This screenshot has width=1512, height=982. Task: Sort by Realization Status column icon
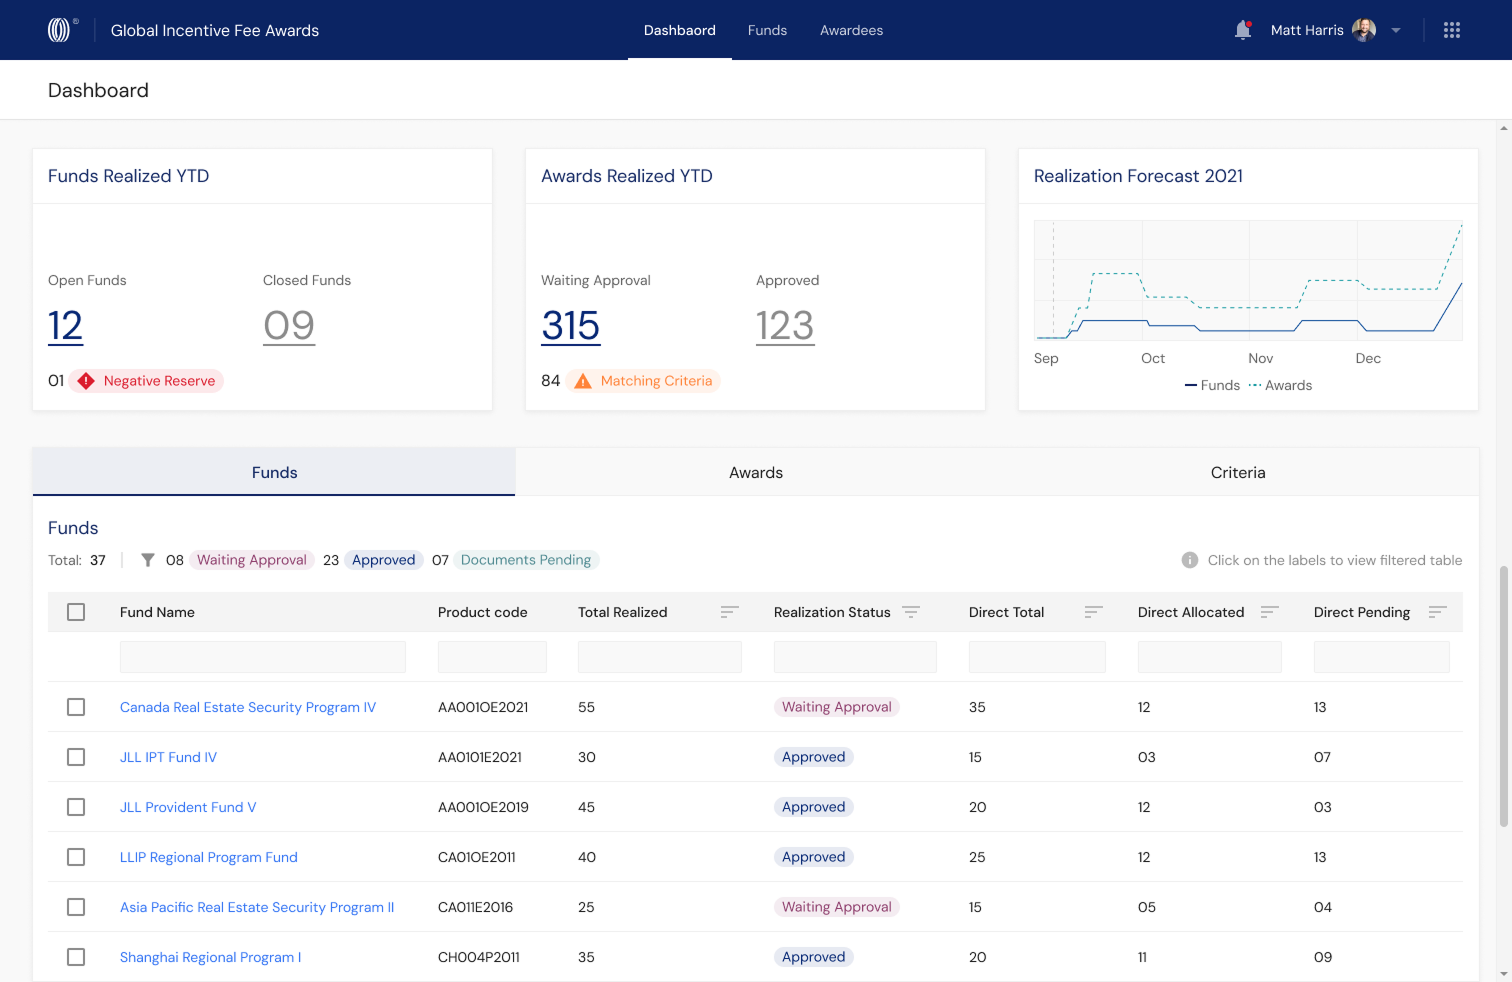point(911,612)
